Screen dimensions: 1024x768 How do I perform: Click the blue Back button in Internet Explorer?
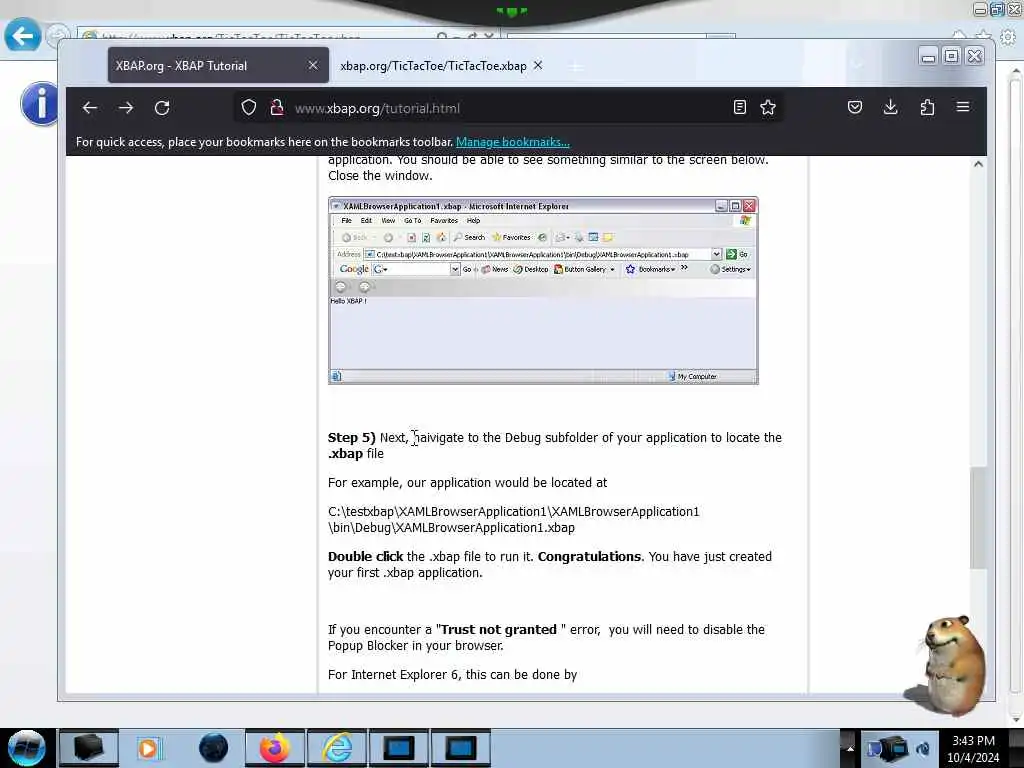click(x=22, y=36)
